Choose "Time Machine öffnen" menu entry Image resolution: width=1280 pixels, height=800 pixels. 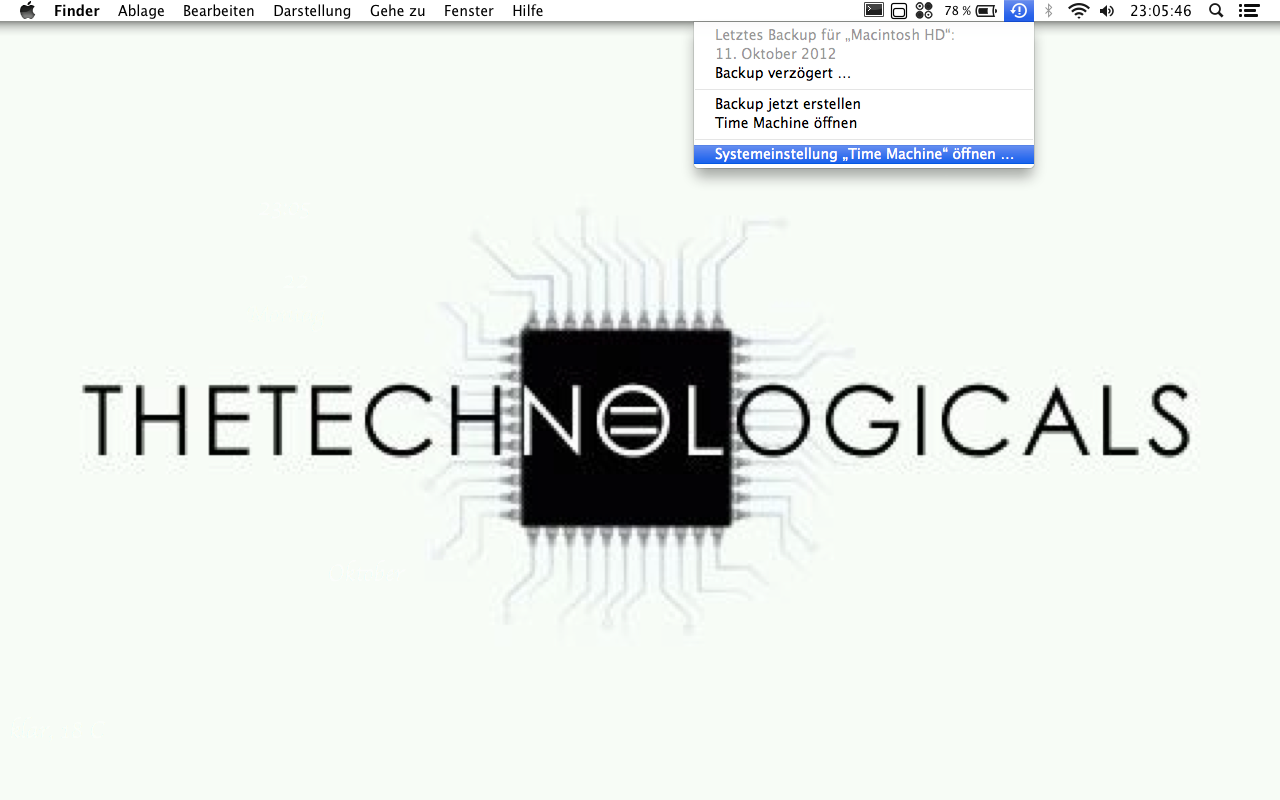coord(785,123)
